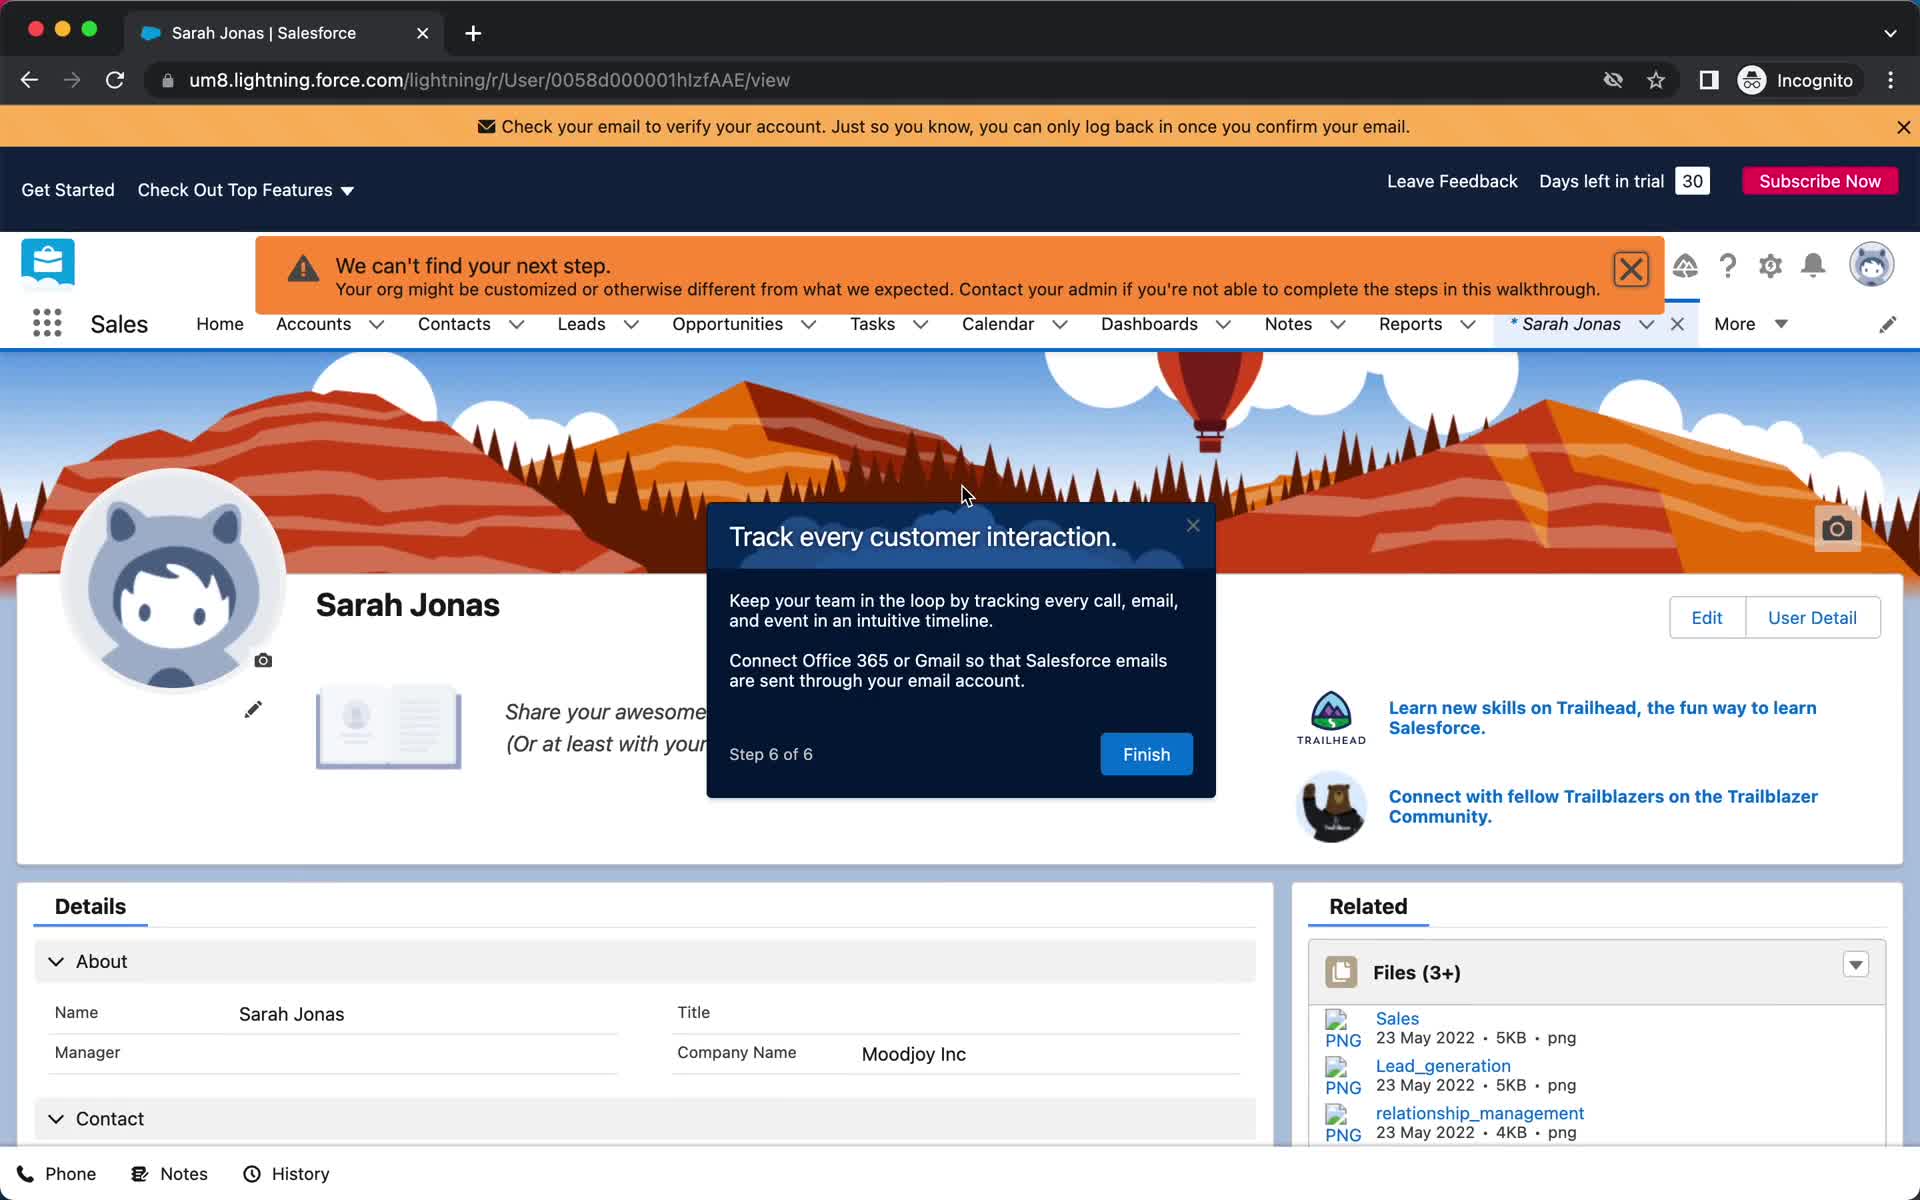Click Get Started in the trial bar
Viewport: 1920px width, 1200px height.
[x=68, y=190]
